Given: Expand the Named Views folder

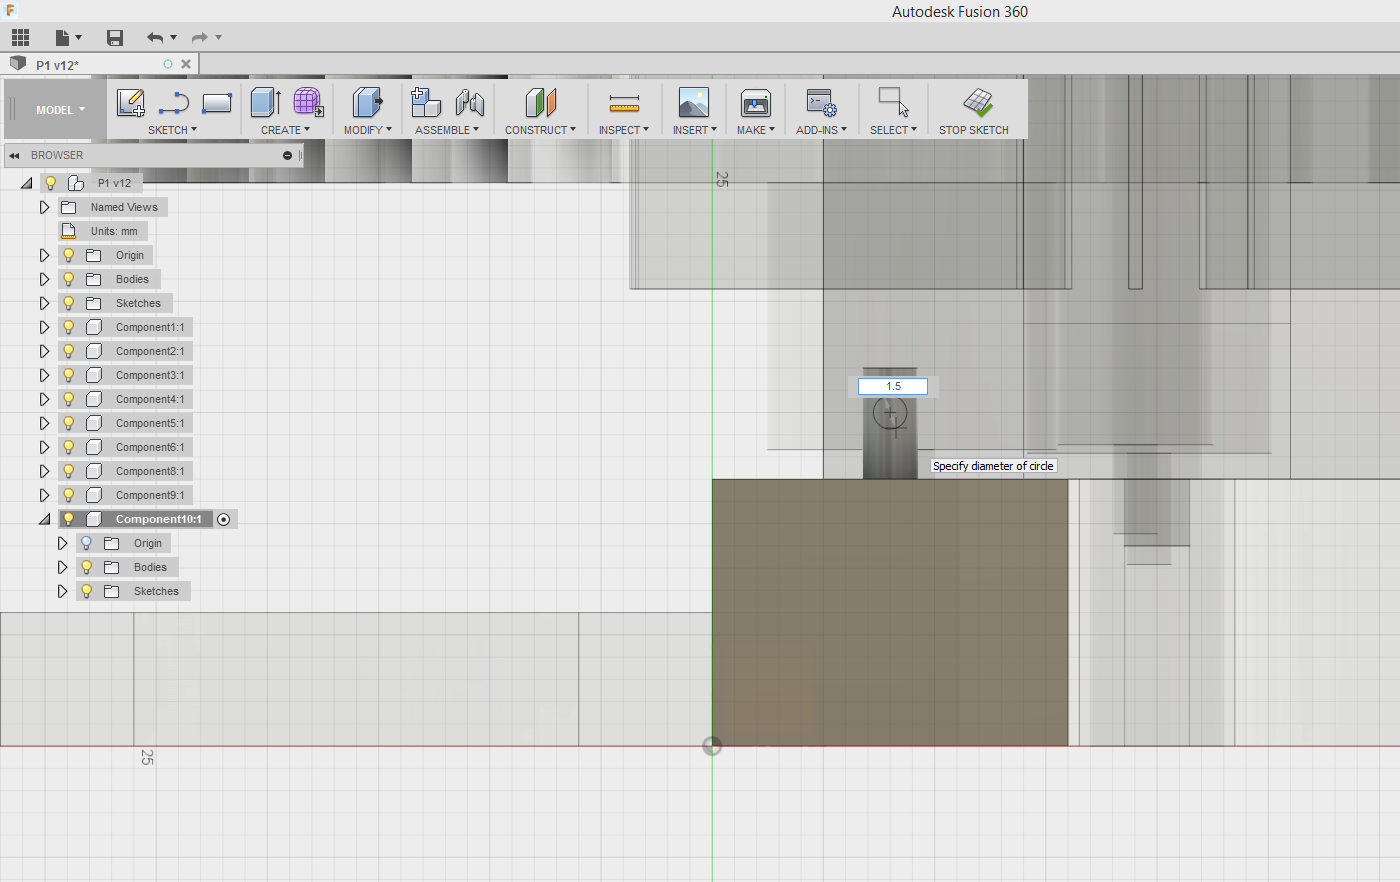Looking at the screenshot, I should pos(44,207).
